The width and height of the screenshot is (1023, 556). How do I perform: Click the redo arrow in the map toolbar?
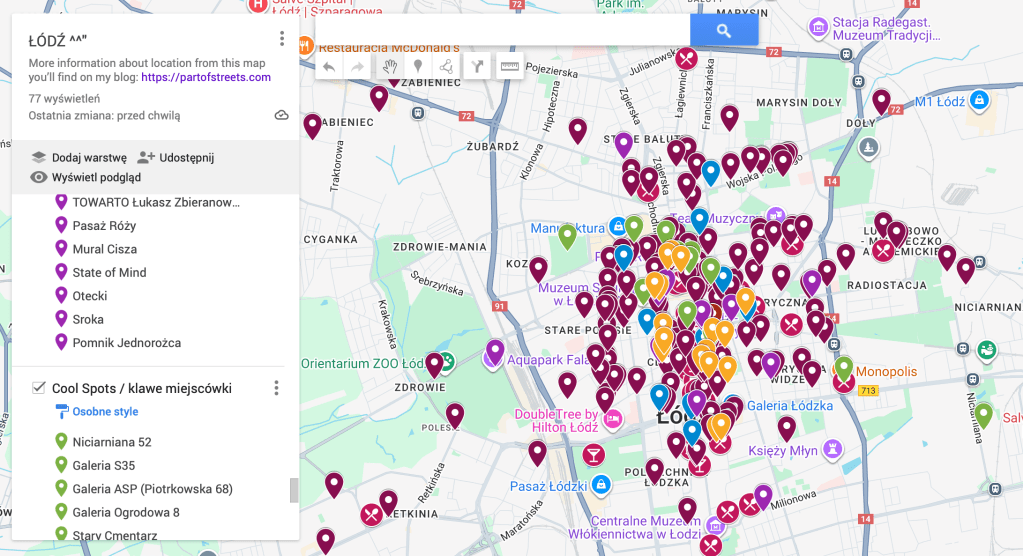click(x=357, y=67)
